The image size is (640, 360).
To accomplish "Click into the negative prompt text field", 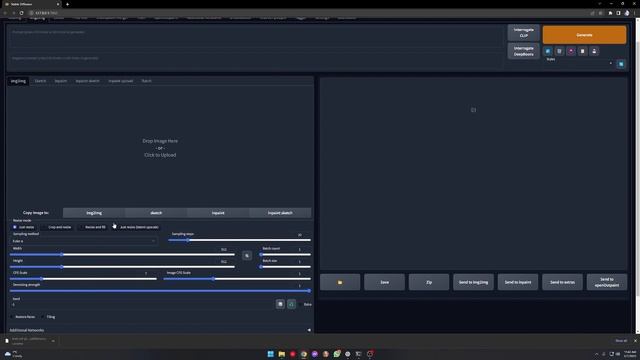I will (x=256, y=62).
